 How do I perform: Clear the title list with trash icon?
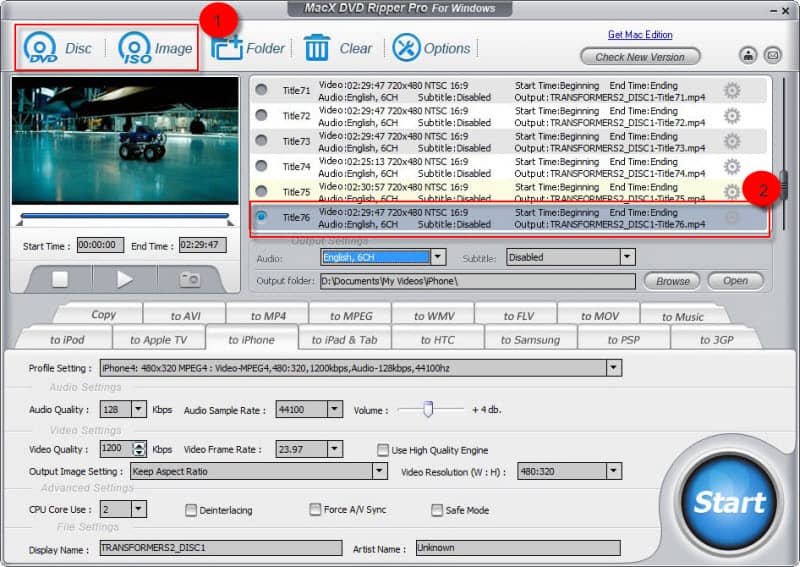(x=317, y=48)
